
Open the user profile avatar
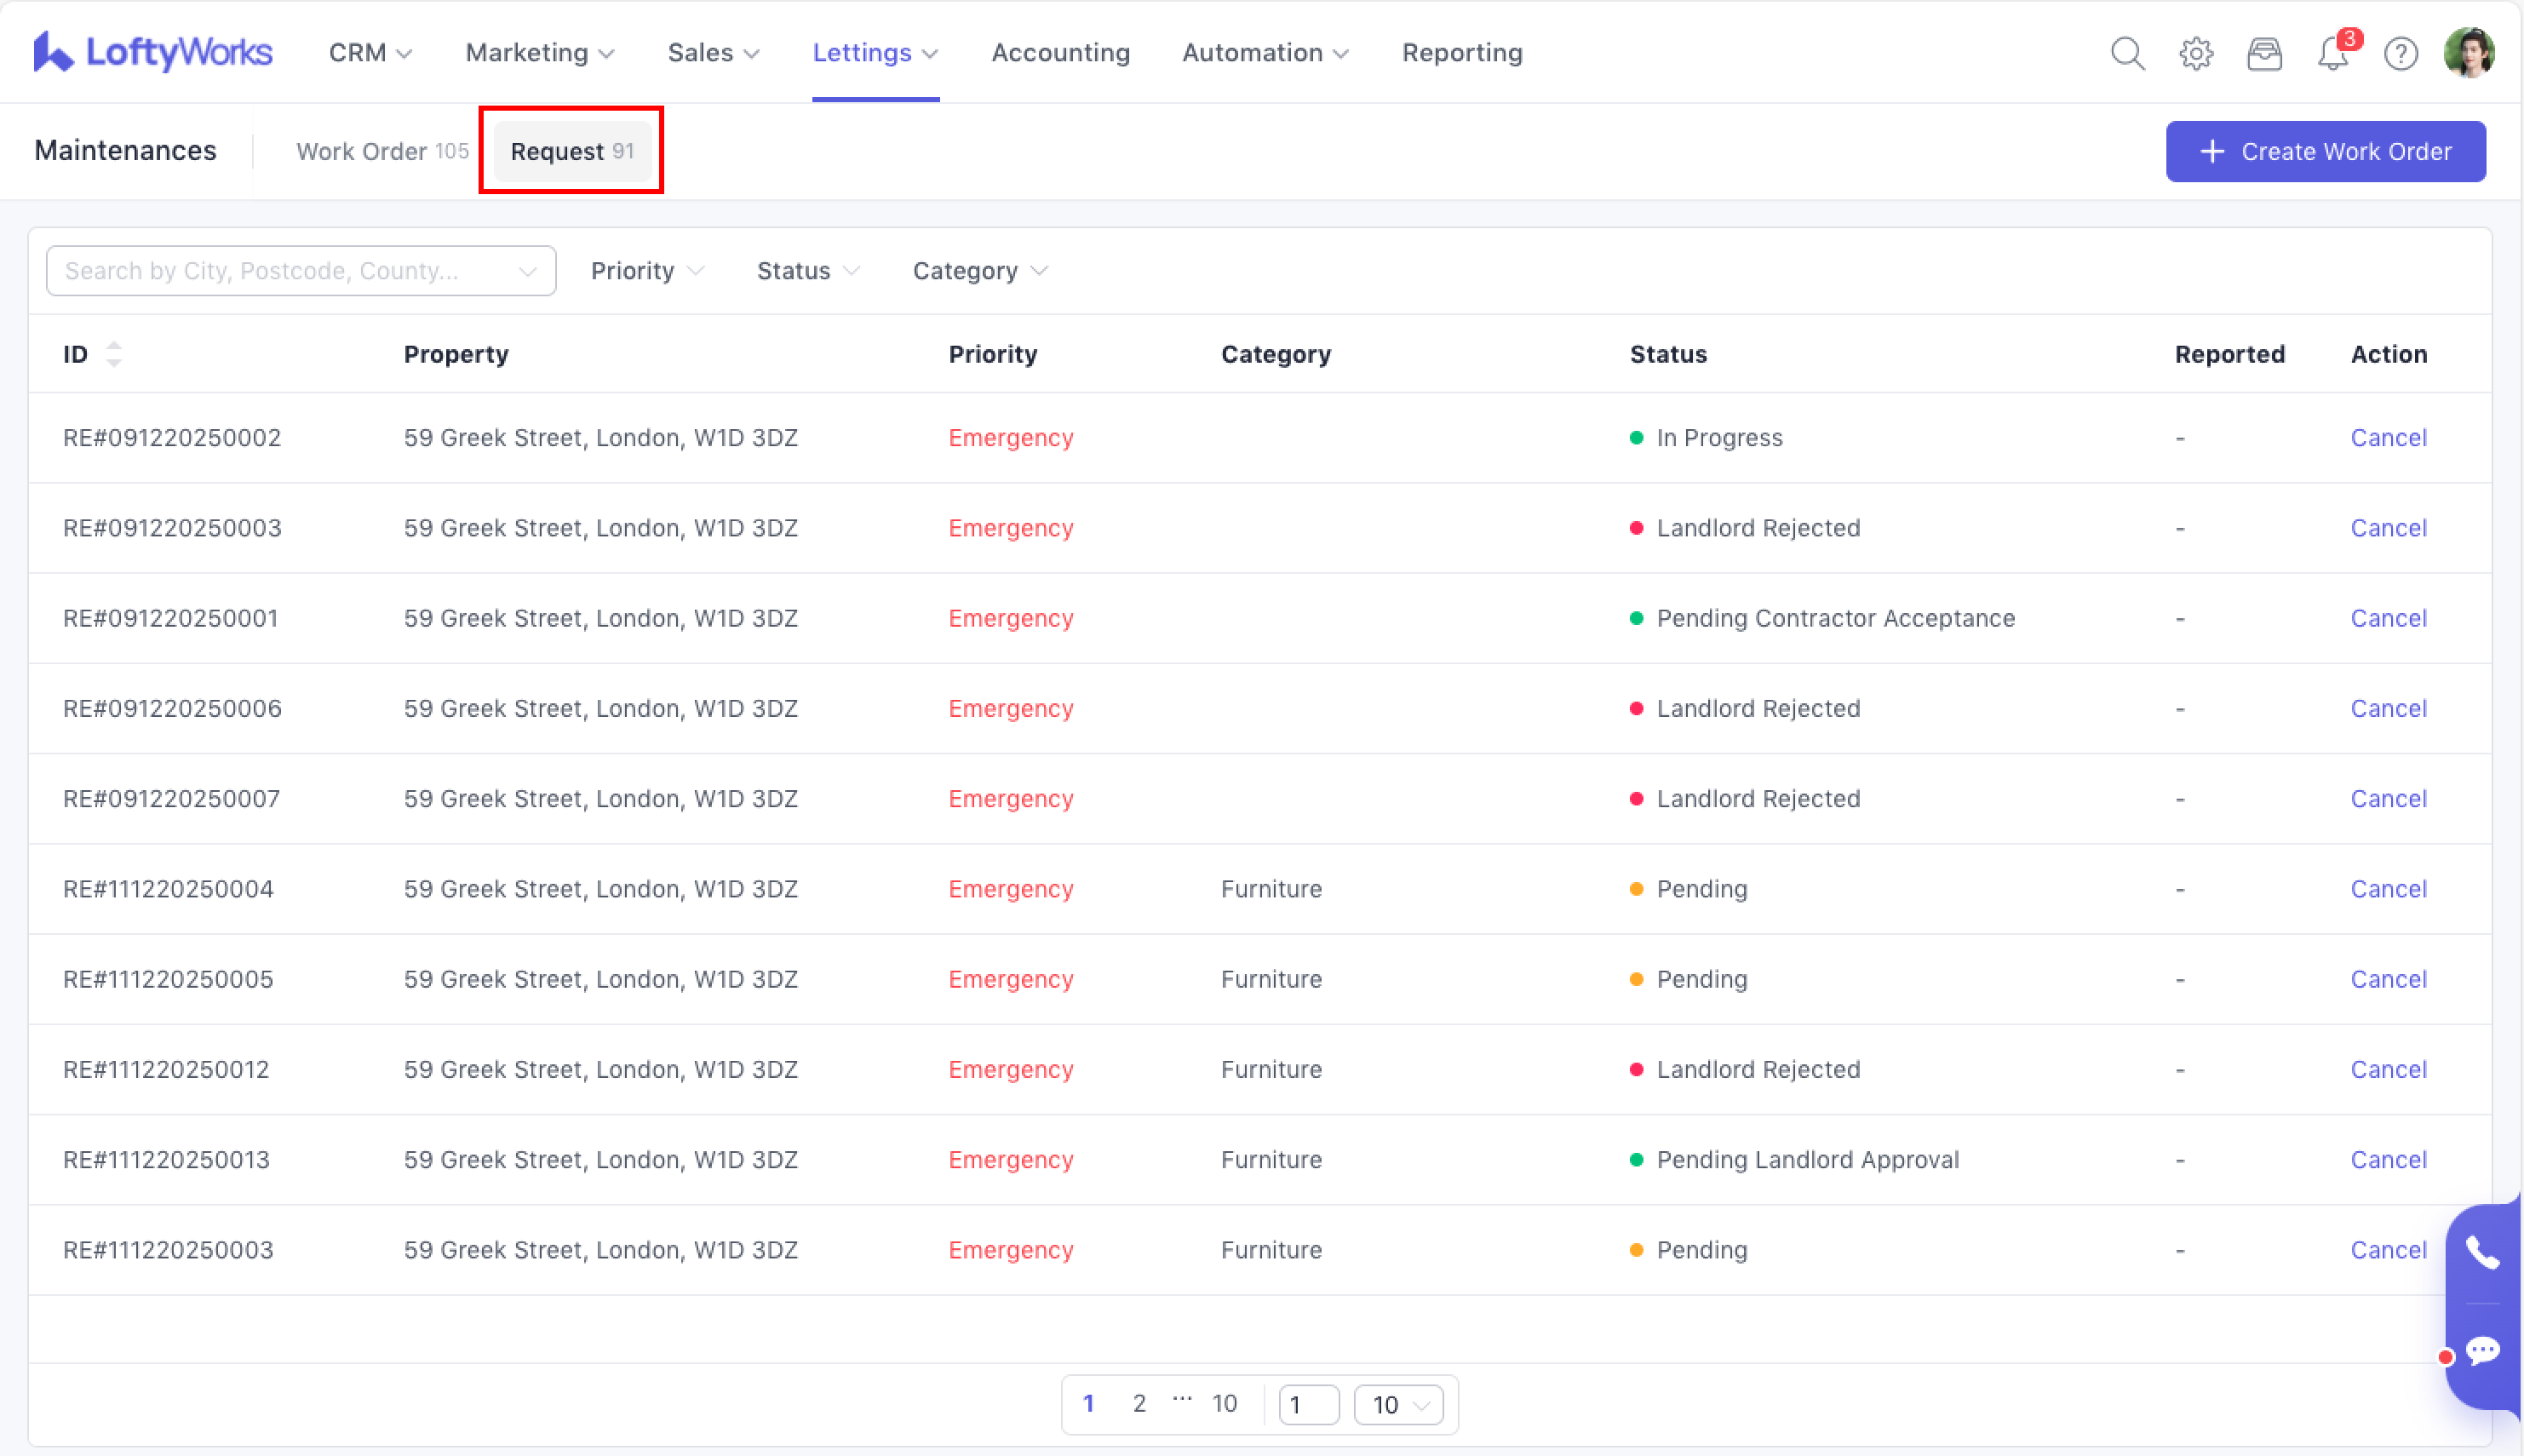click(2468, 53)
